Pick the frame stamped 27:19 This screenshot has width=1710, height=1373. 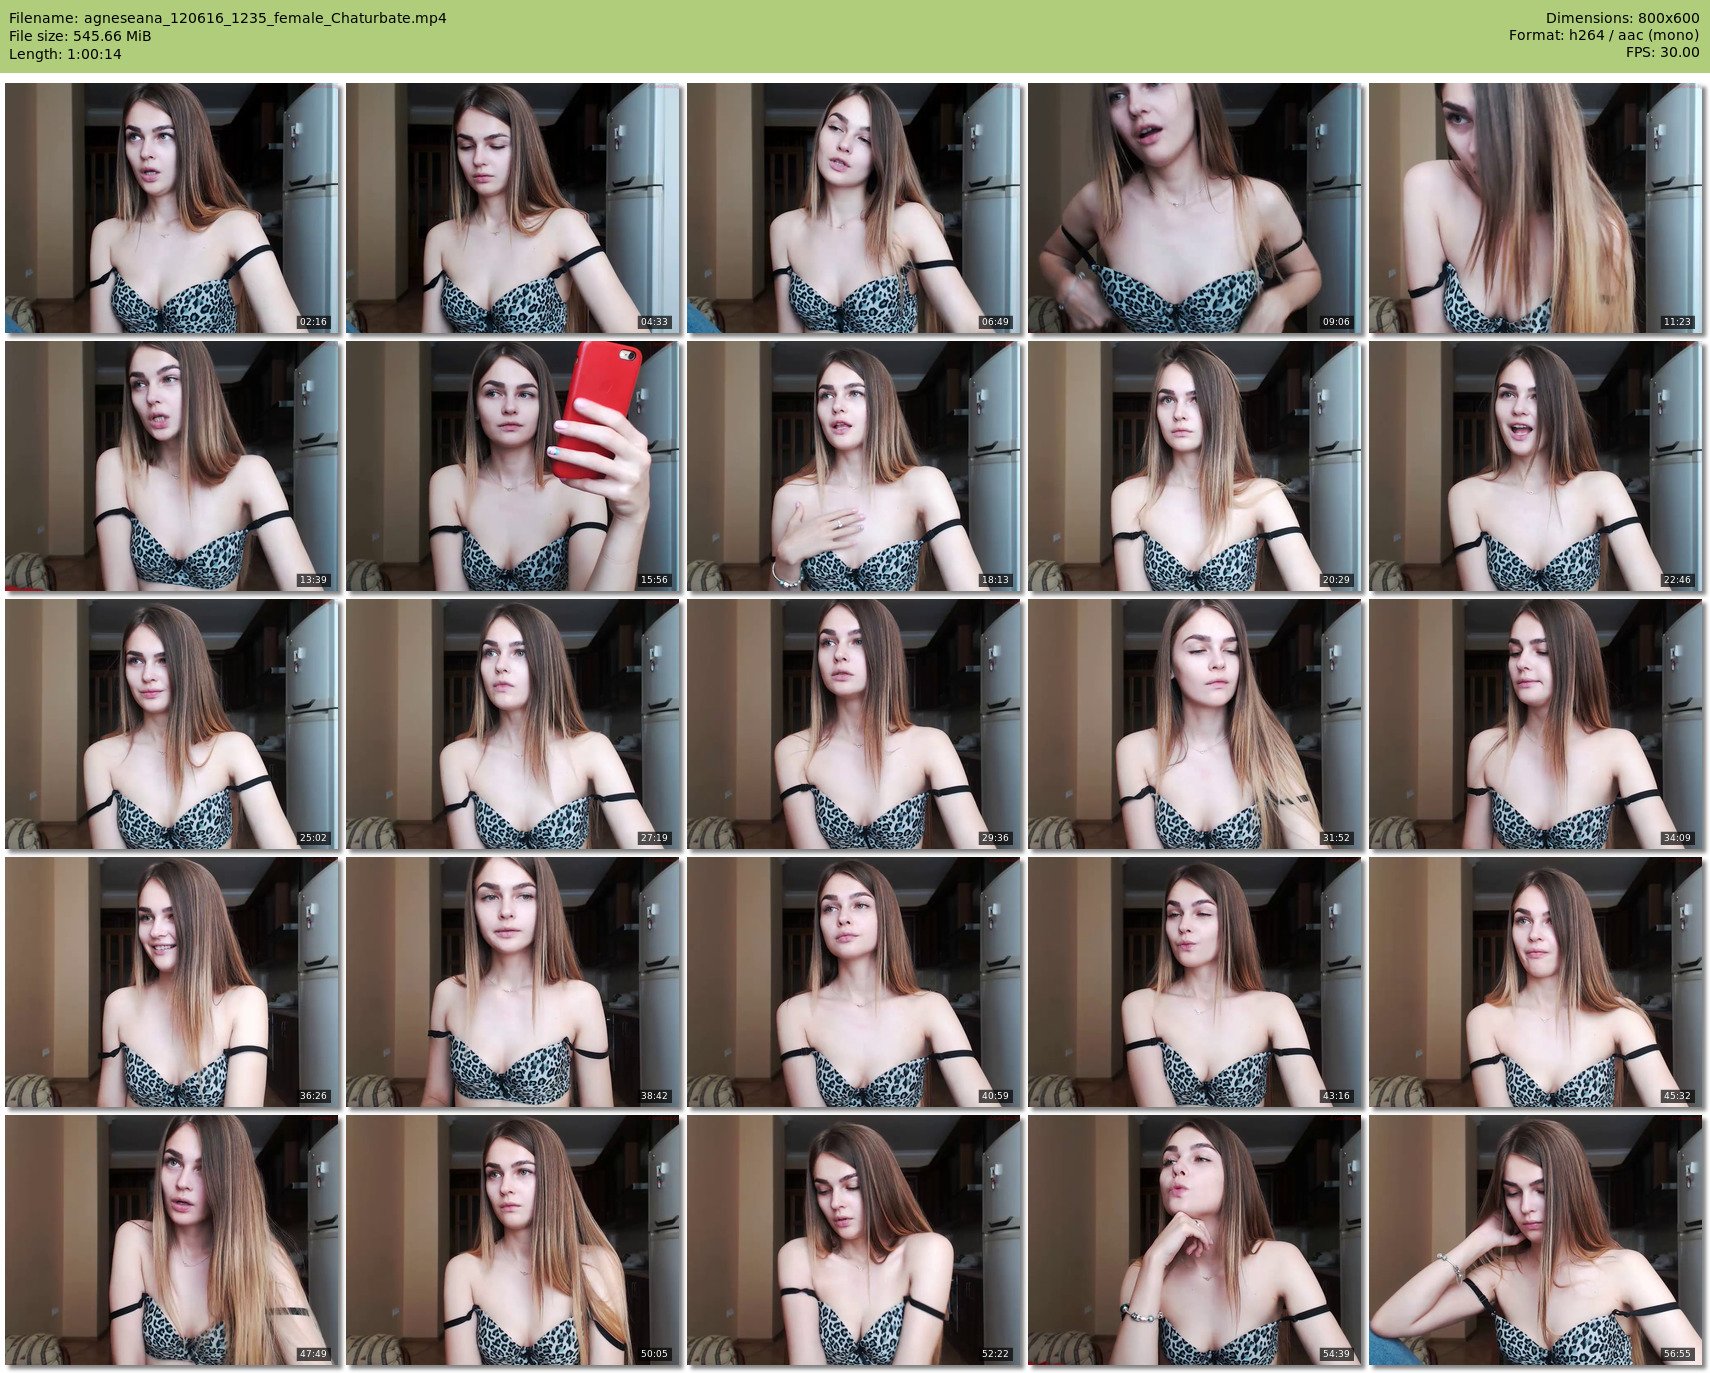coord(513,724)
